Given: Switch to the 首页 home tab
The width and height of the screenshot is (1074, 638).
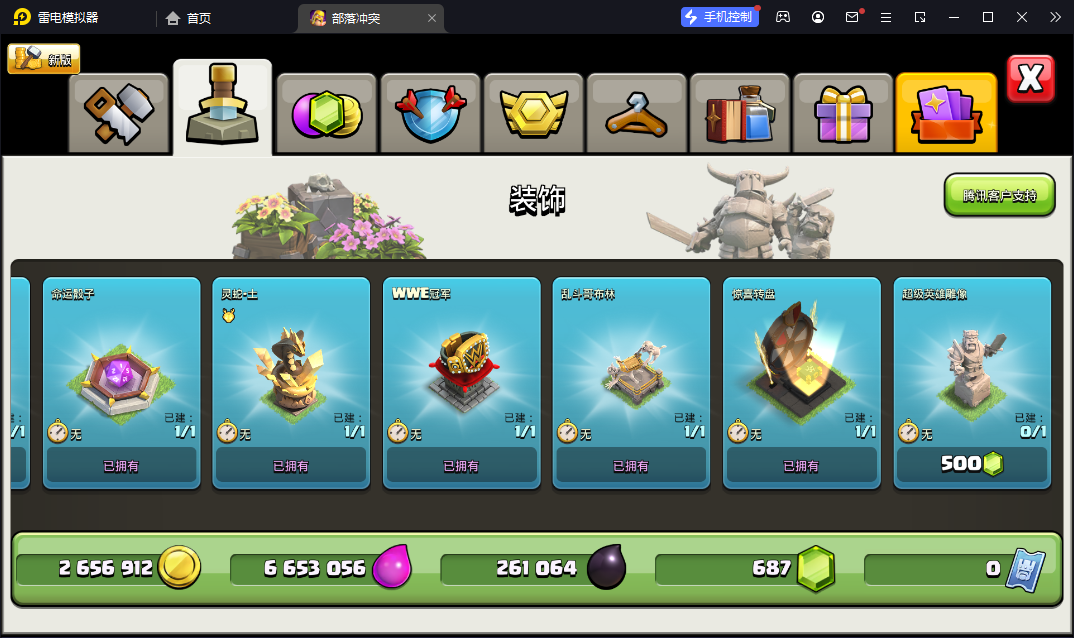Looking at the screenshot, I should pos(188,18).
